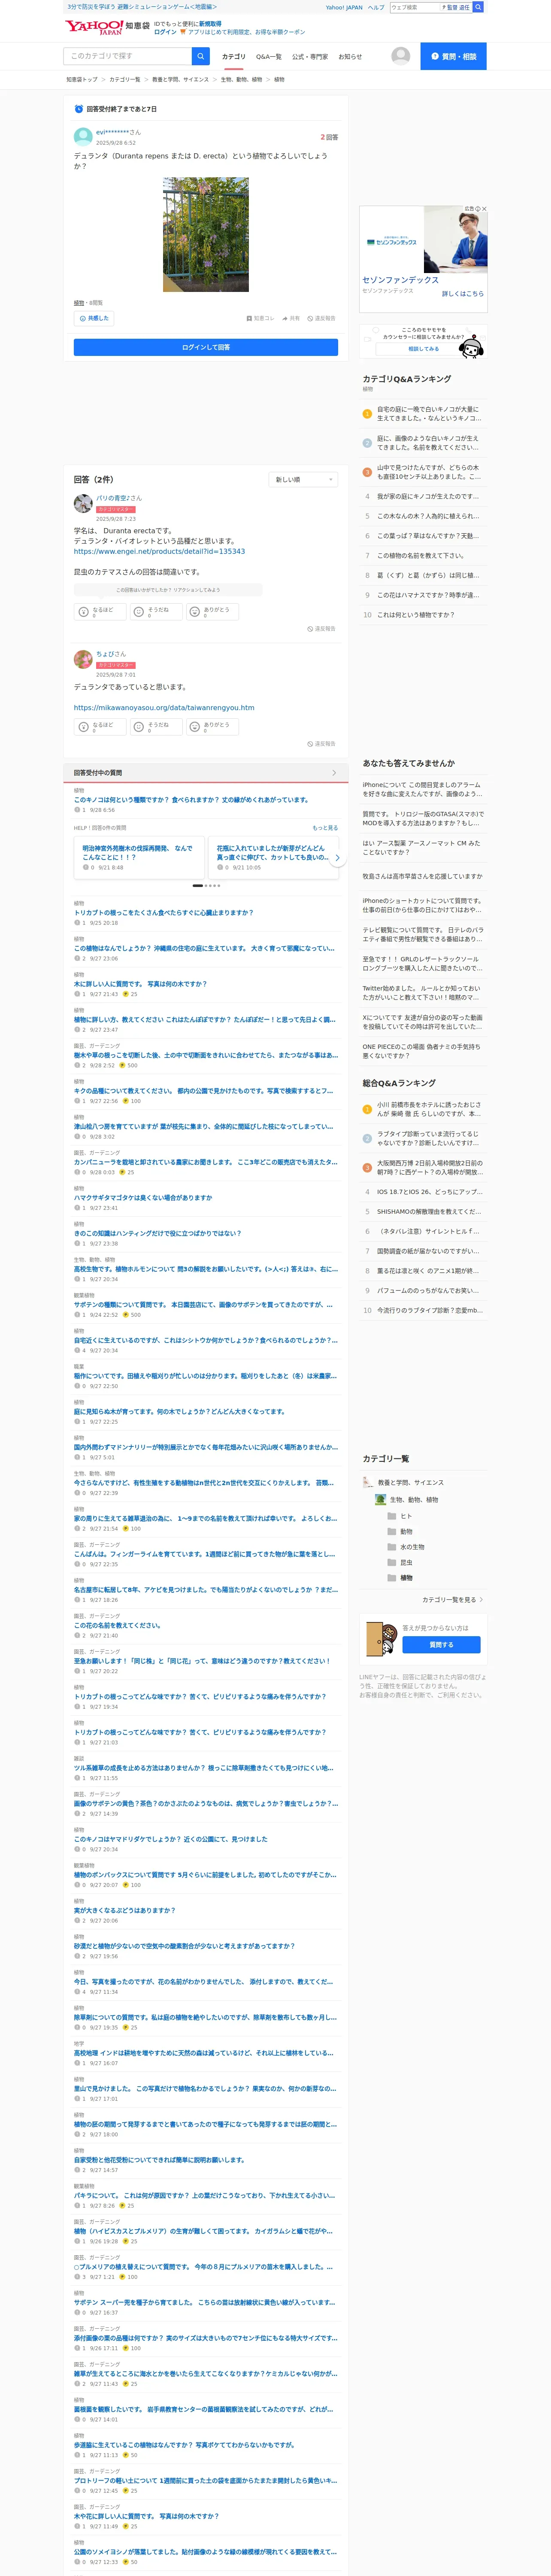The height and width of the screenshot is (2576, 551).
Task: Click the 共感した button
Action: pos(94,318)
